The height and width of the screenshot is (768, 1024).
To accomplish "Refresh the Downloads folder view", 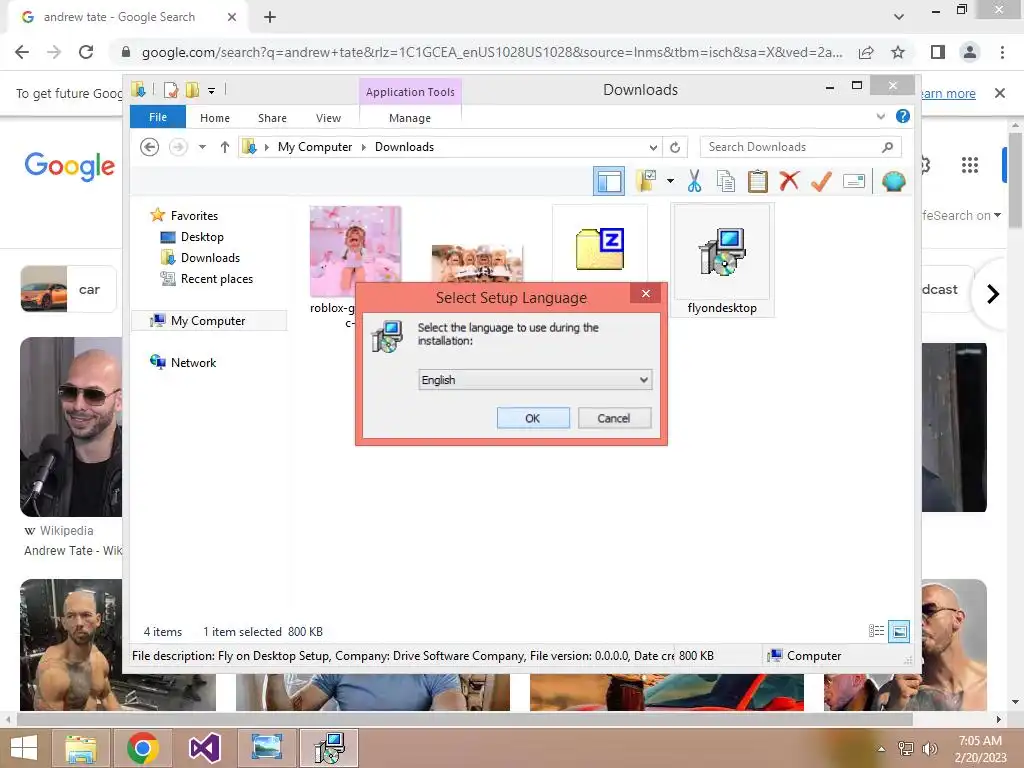I will point(675,148).
